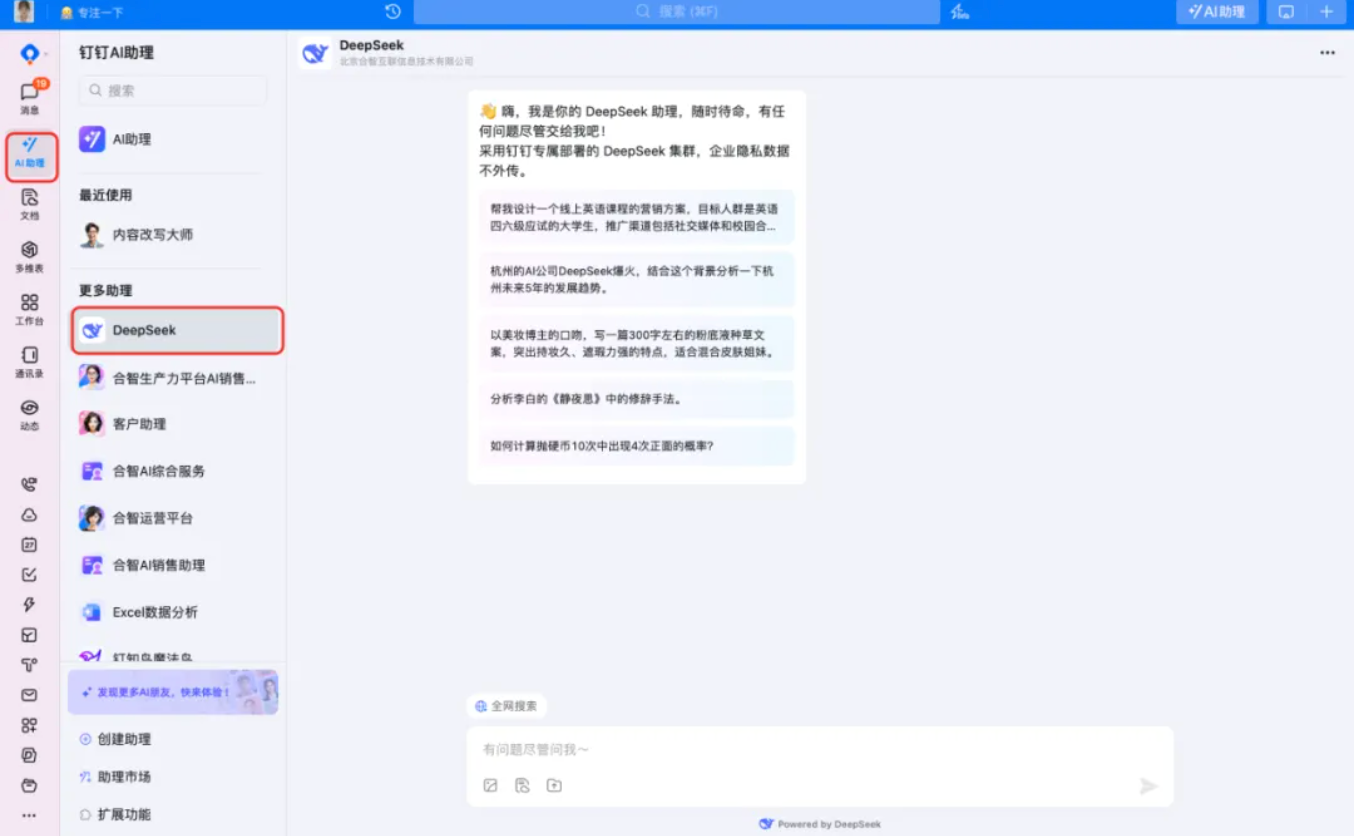Viewport: 1358px width, 836px height.
Task: Select 合智AI销售助理 assistant
Action: [173, 565]
